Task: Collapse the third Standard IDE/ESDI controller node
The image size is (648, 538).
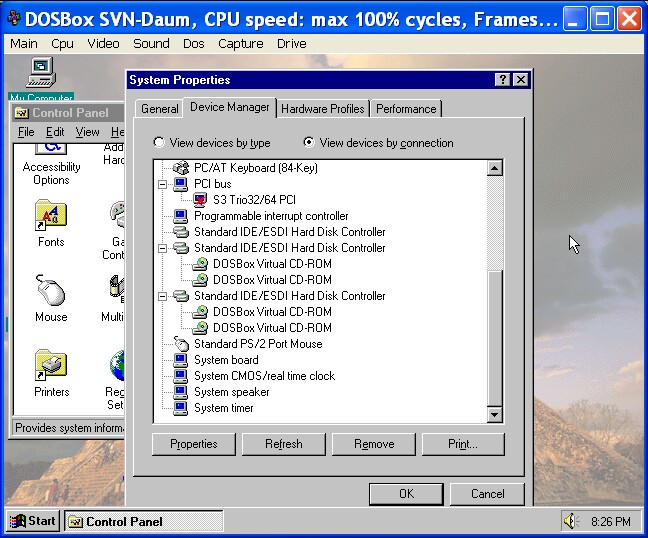Action: click(x=163, y=296)
